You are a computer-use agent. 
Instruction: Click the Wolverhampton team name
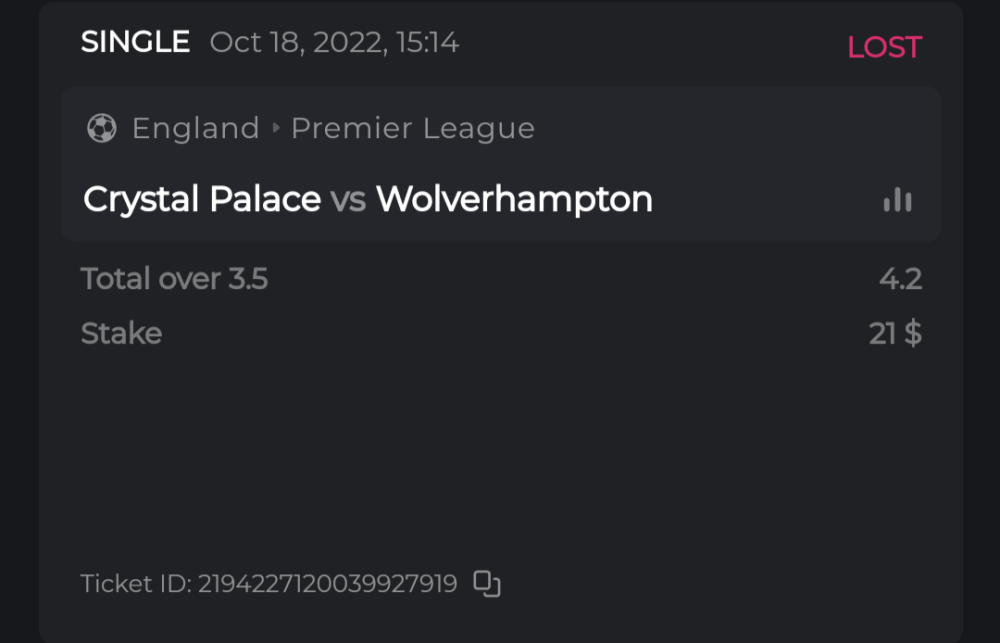(x=514, y=200)
